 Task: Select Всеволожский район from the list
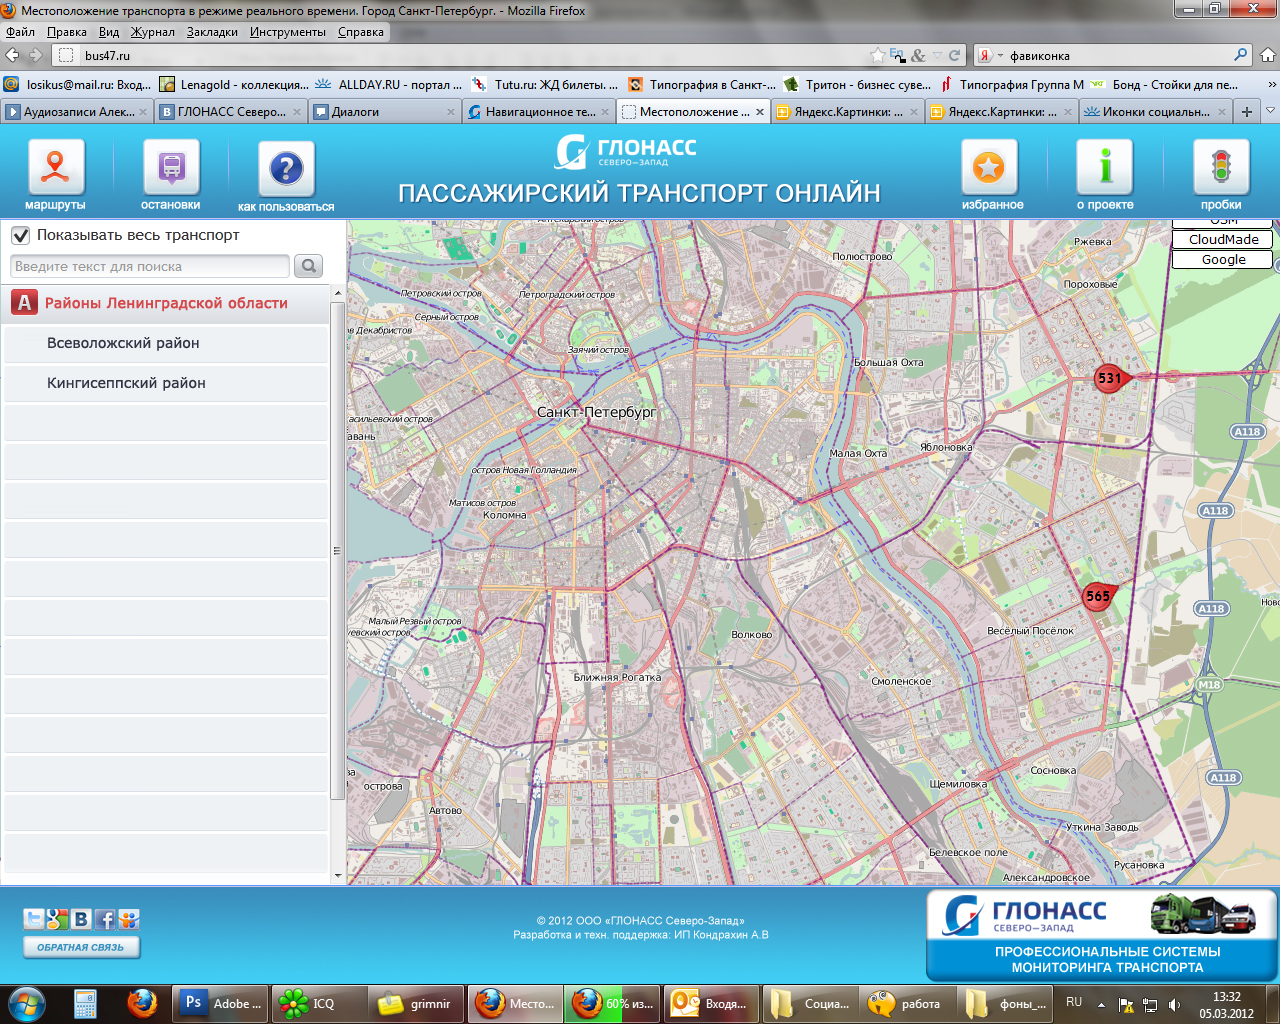click(123, 343)
